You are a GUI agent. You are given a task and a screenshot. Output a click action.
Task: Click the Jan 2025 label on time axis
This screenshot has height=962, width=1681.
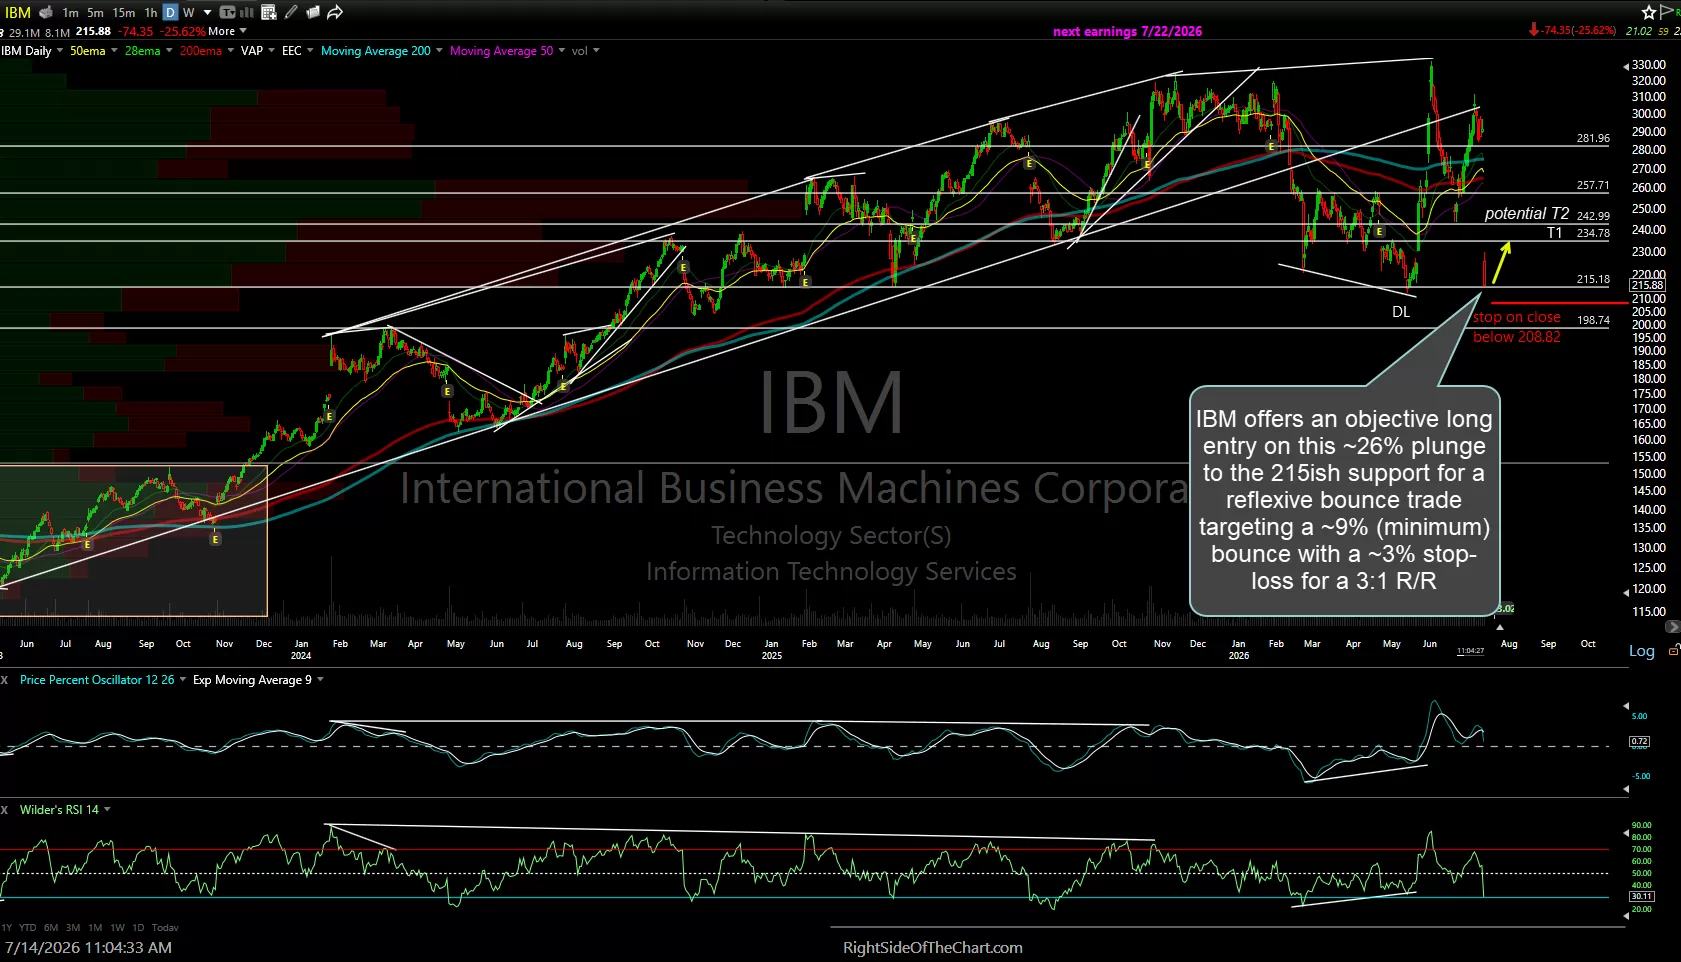point(772,650)
